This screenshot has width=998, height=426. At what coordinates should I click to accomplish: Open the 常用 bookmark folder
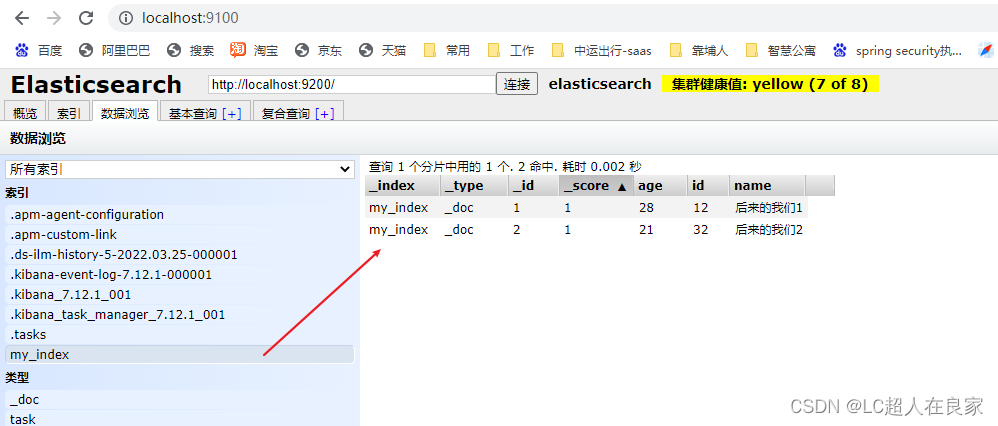tap(446, 50)
